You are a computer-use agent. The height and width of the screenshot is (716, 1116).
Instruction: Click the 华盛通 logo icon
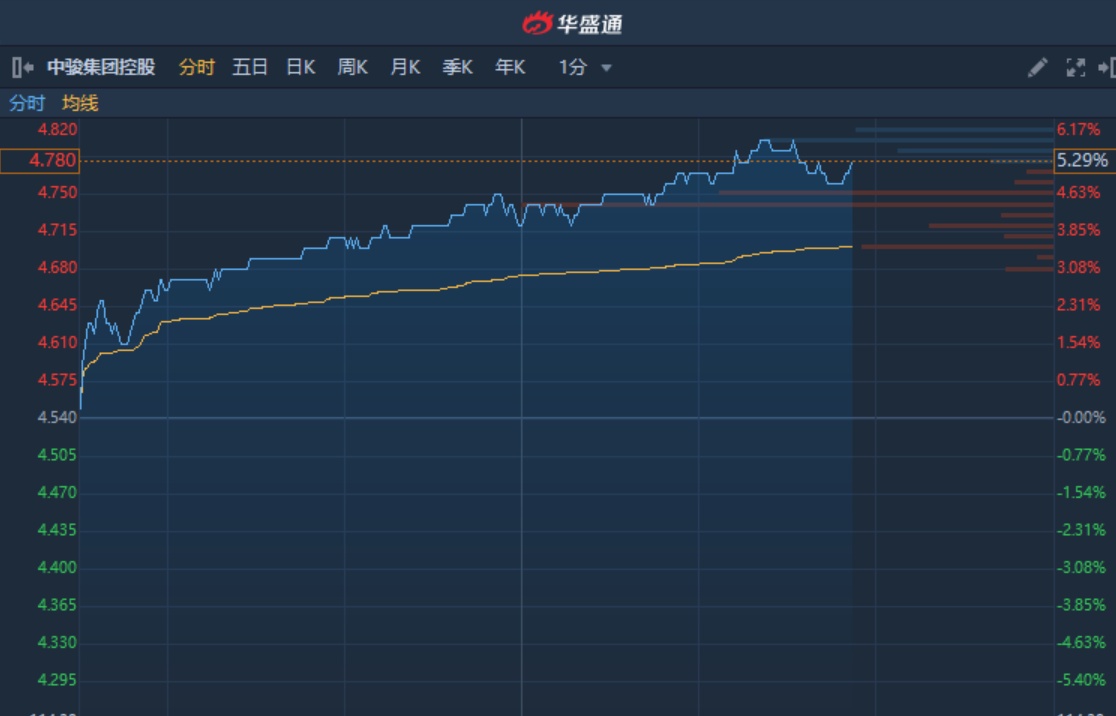538,23
